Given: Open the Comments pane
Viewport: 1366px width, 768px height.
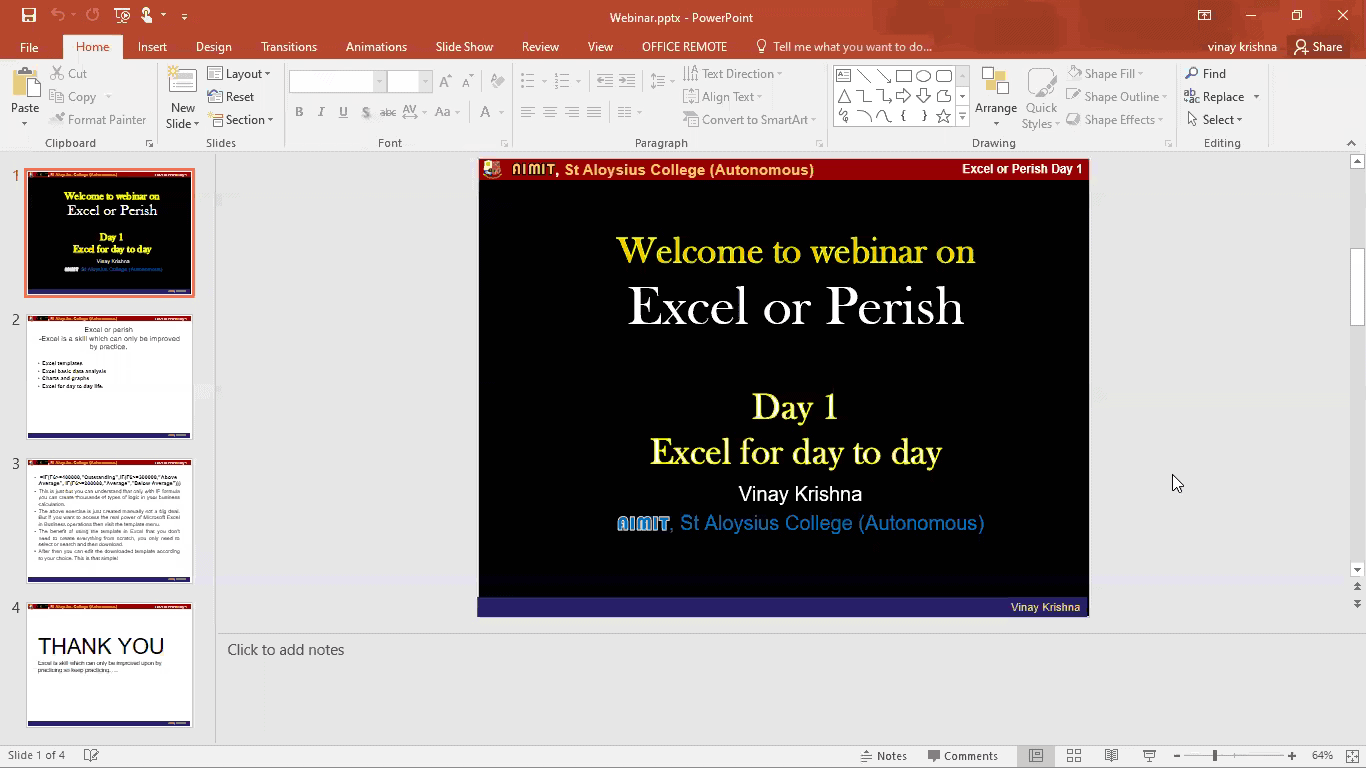Looking at the screenshot, I should tap(962, 756).
